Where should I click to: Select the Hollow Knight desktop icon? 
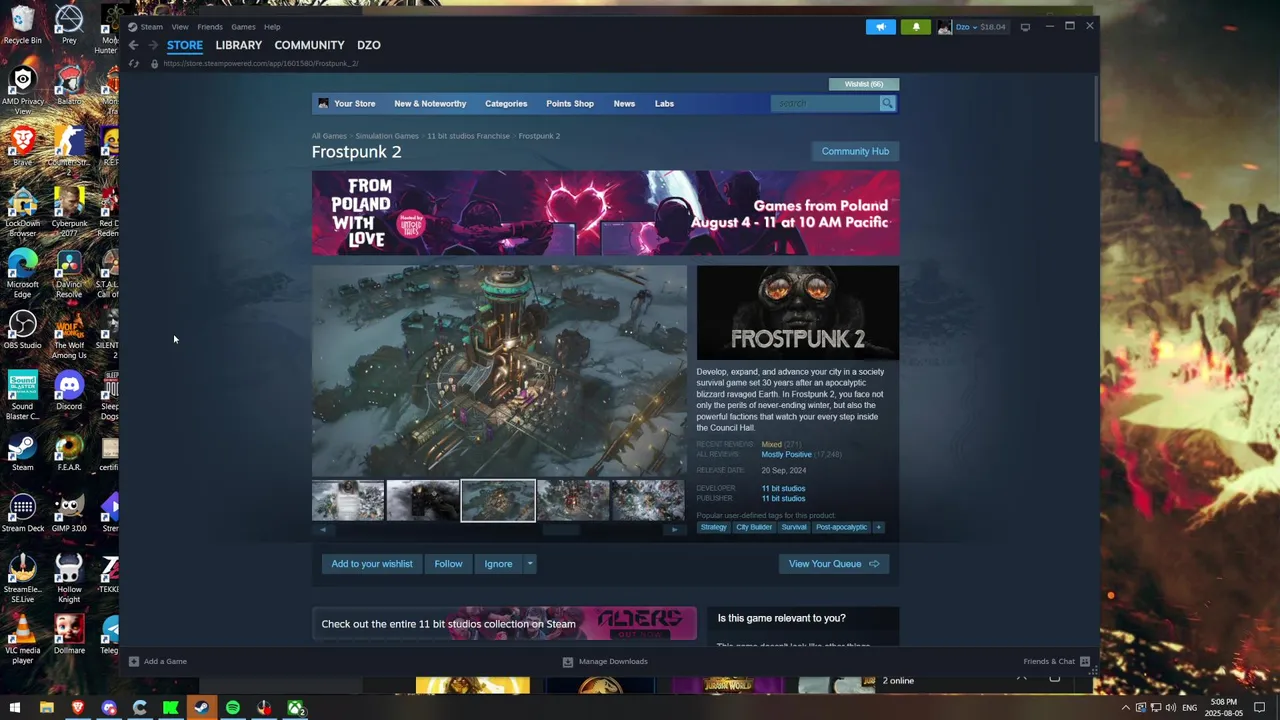coord(69,579)
